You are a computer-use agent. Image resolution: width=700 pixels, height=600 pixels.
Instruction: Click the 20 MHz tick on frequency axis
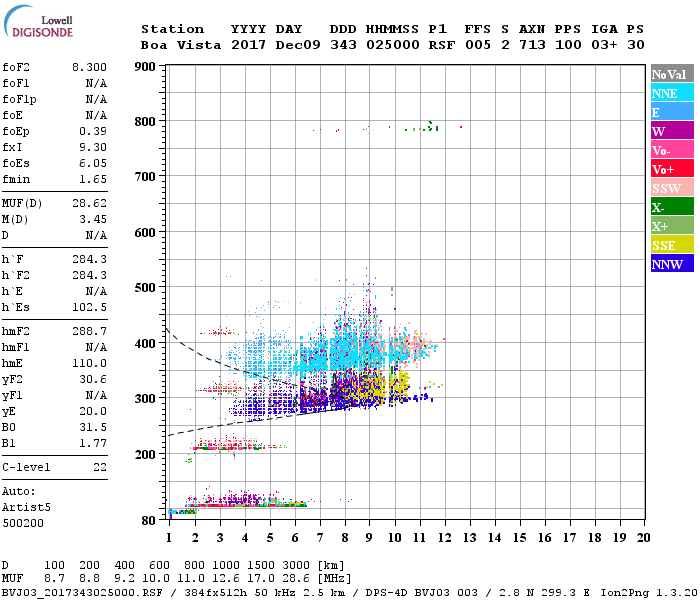pos(642,538)
